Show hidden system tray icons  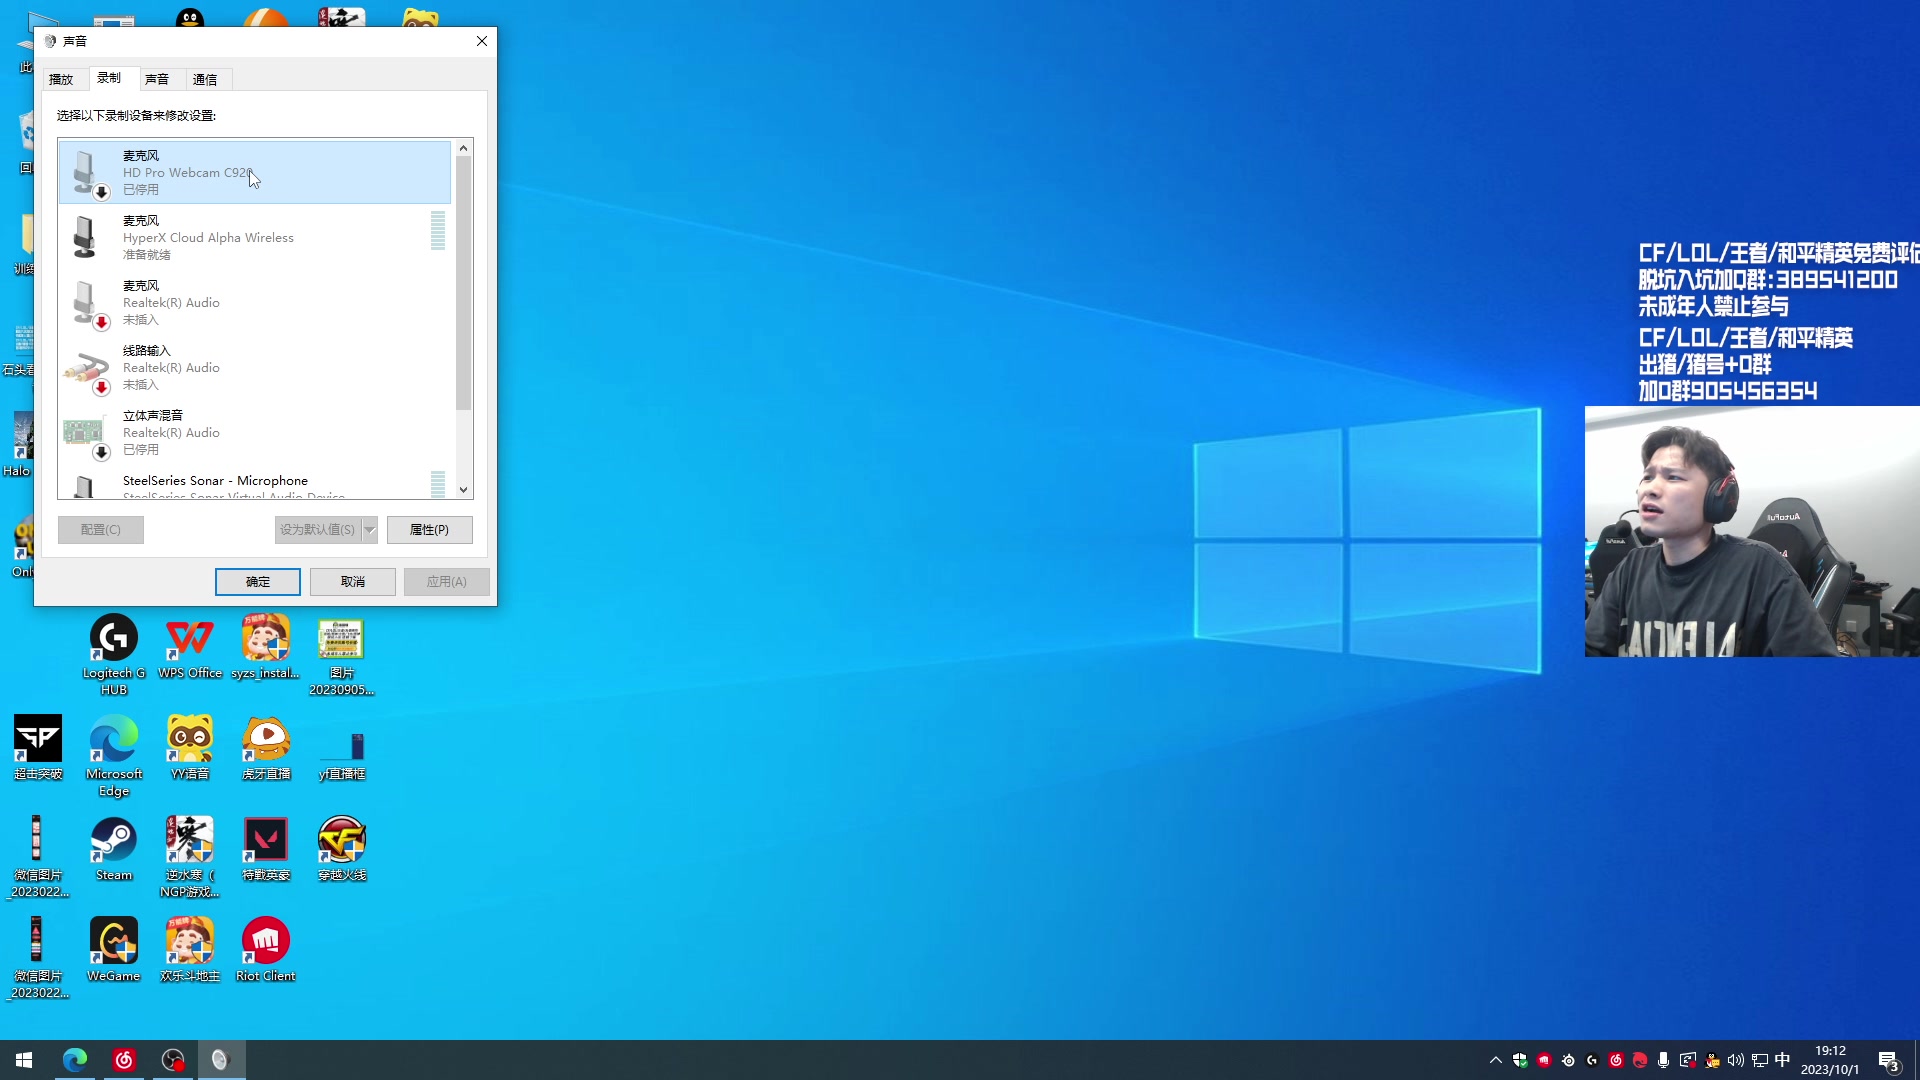click(x=1496, y=1060)
